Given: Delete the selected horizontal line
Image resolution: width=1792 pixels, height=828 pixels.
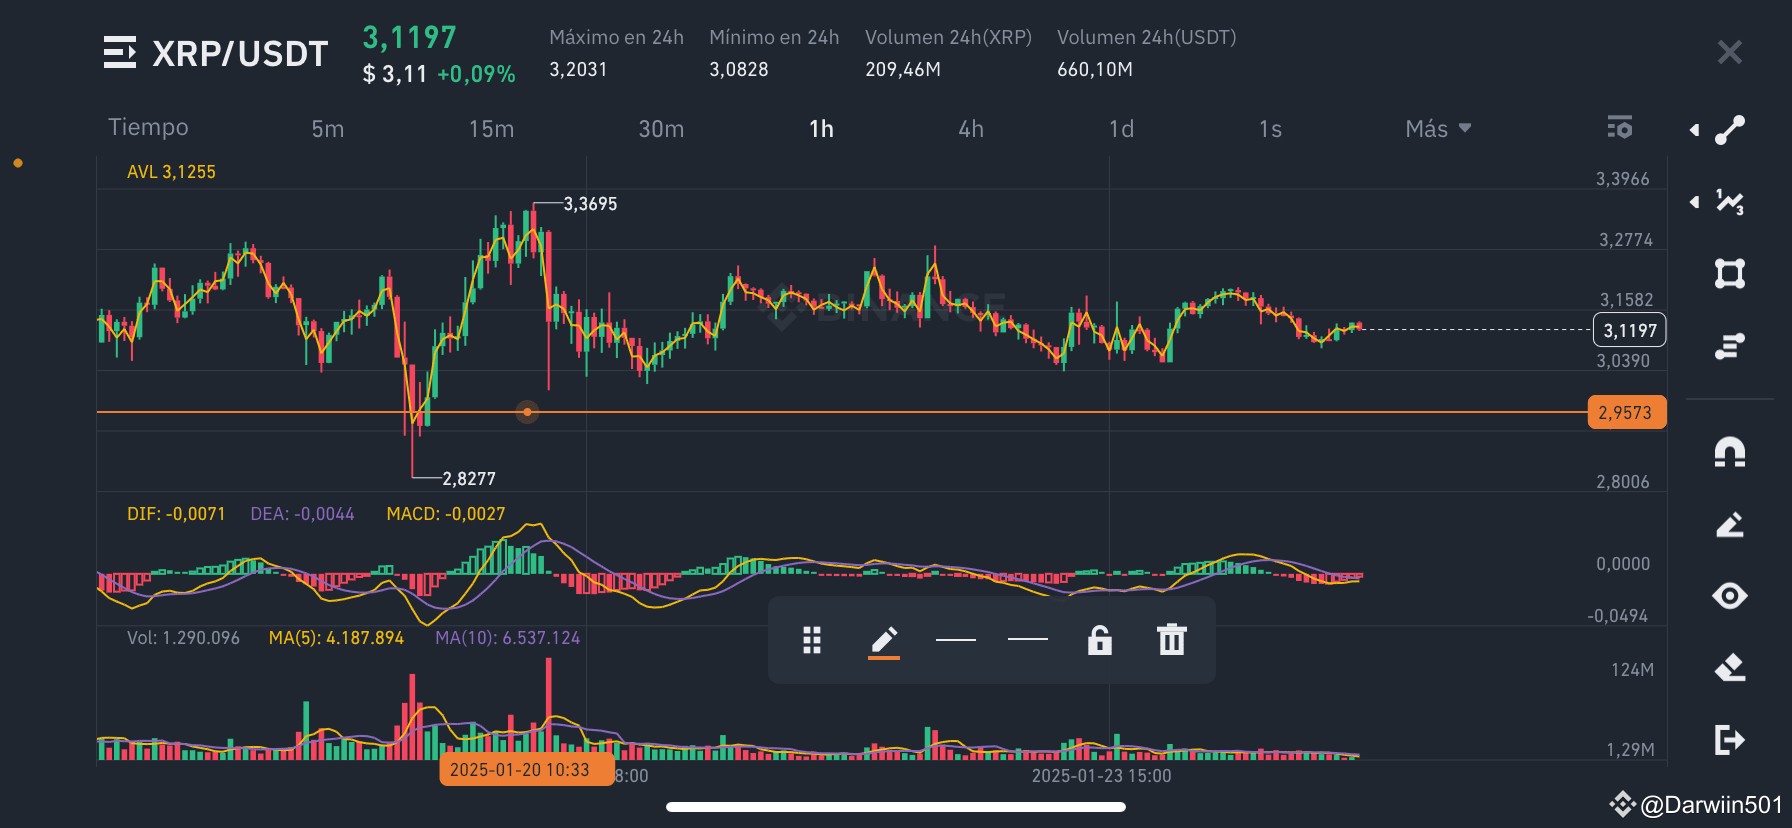Looking at the screenshot, I should point(1172,640).
